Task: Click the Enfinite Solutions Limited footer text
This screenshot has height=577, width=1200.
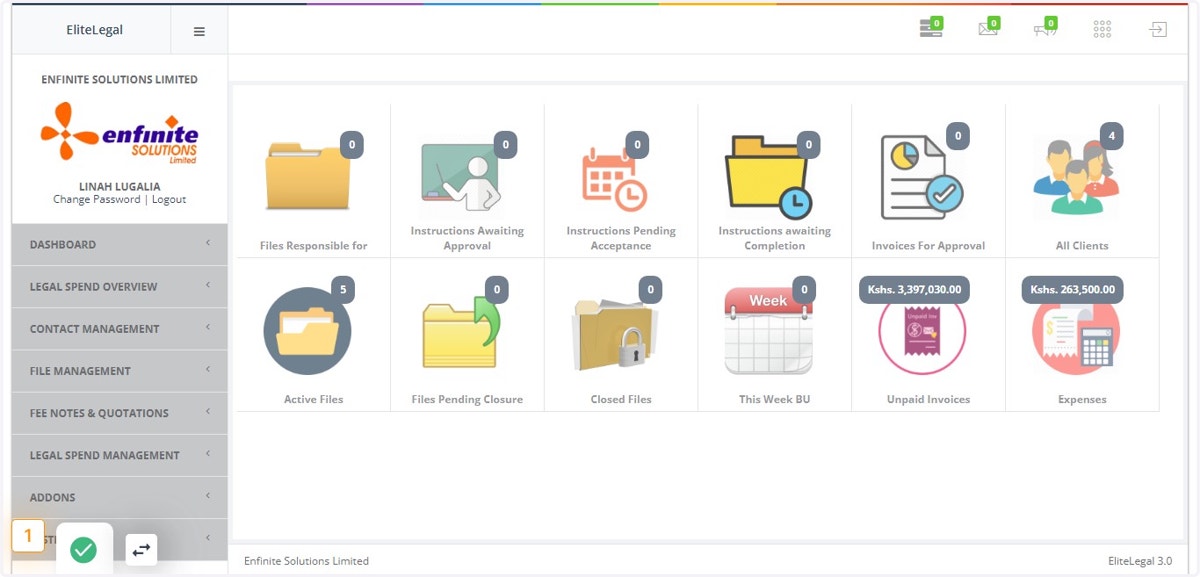Action: [x=306, y=561]
